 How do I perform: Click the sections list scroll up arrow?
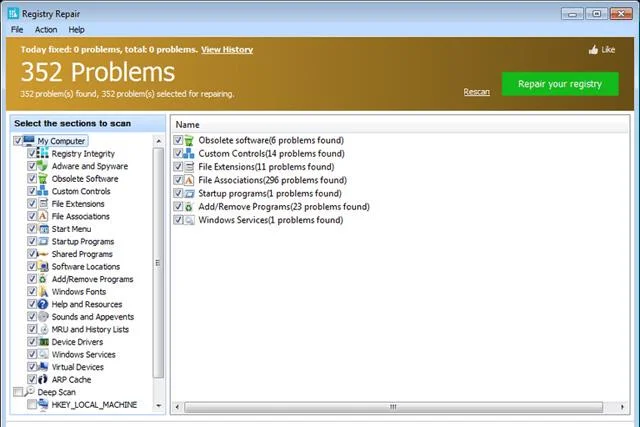(158, 141)
